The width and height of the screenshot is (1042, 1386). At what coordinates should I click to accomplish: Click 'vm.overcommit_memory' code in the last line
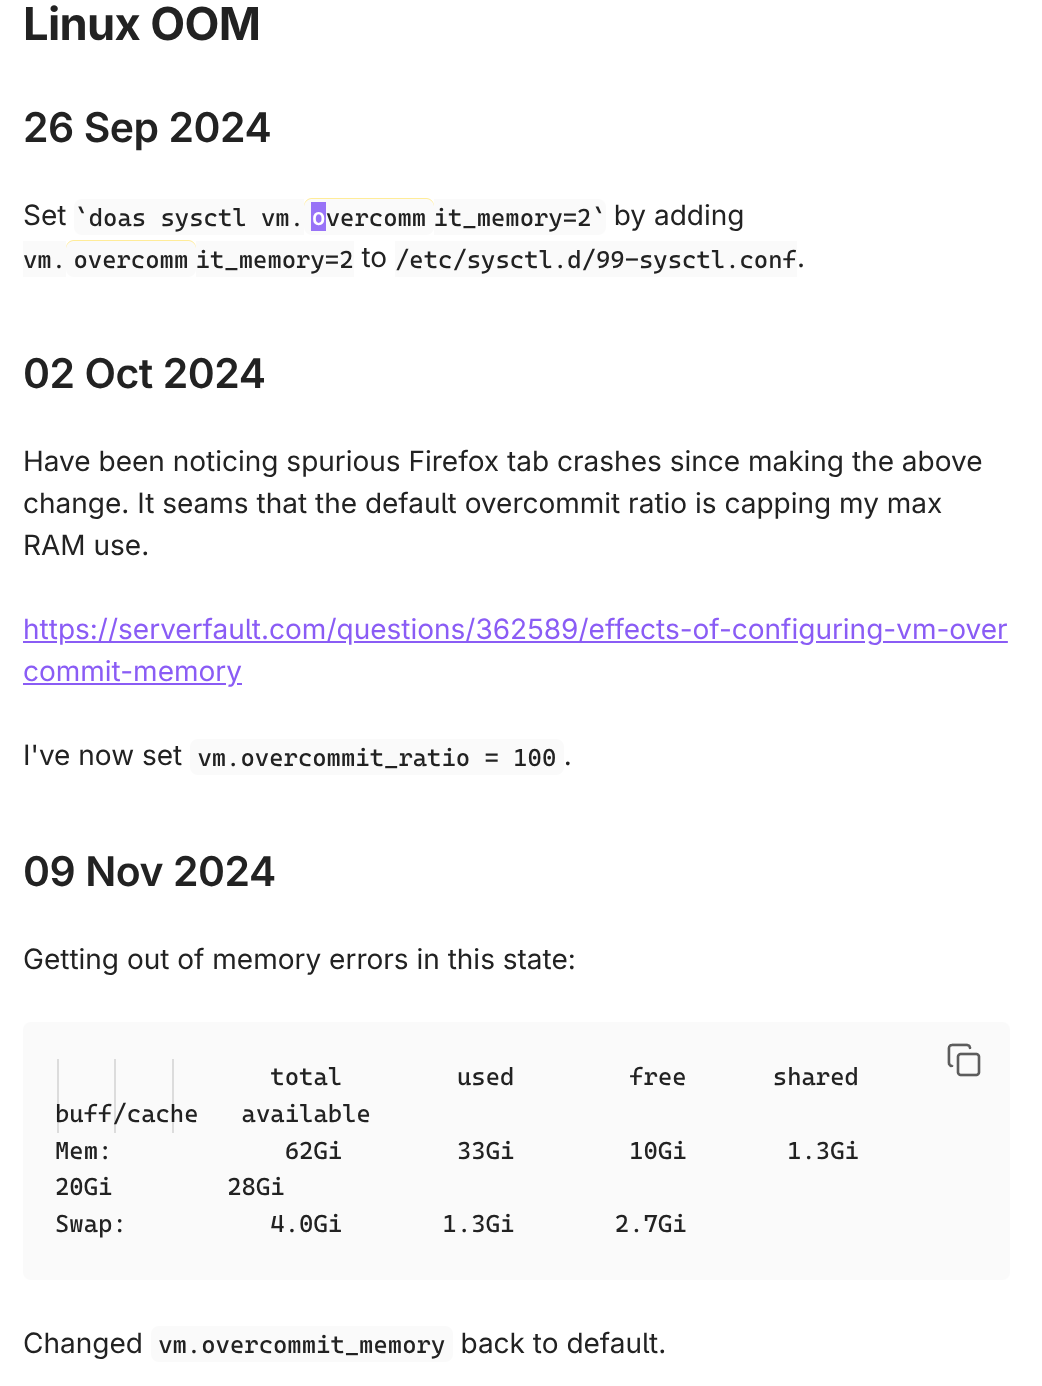301,1345
